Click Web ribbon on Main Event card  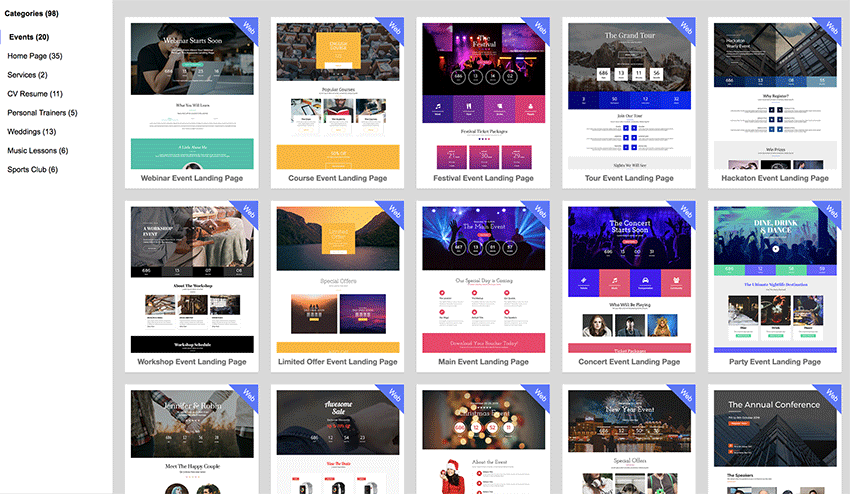click(x=540, y=211)
